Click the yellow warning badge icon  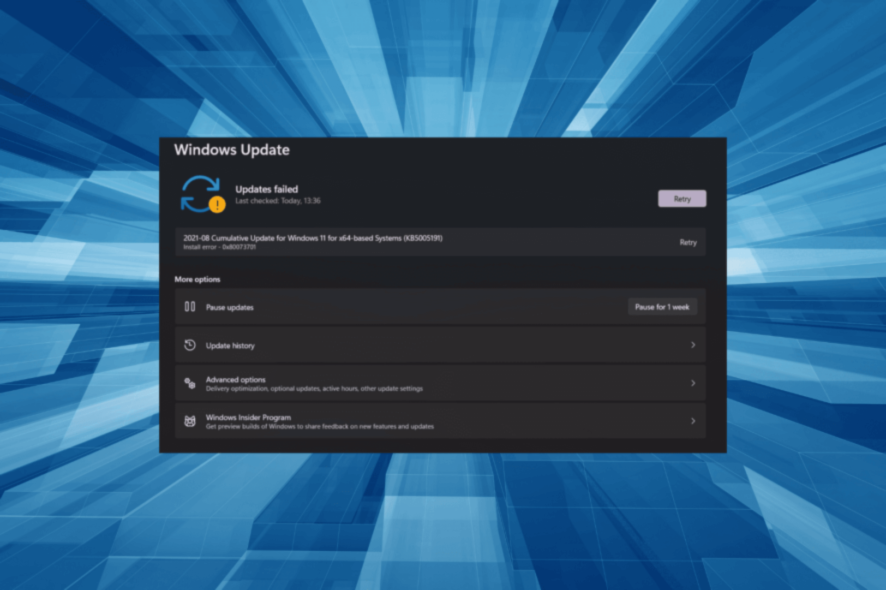pyautogui.click(x=217, y=205)
